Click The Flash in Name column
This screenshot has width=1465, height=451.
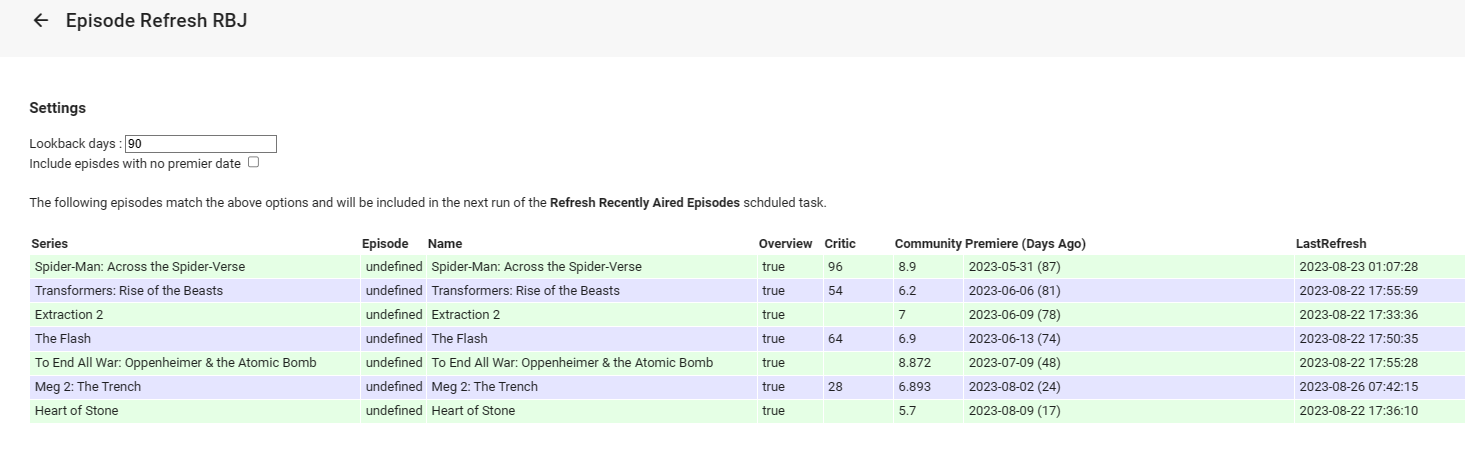point(592,339)
